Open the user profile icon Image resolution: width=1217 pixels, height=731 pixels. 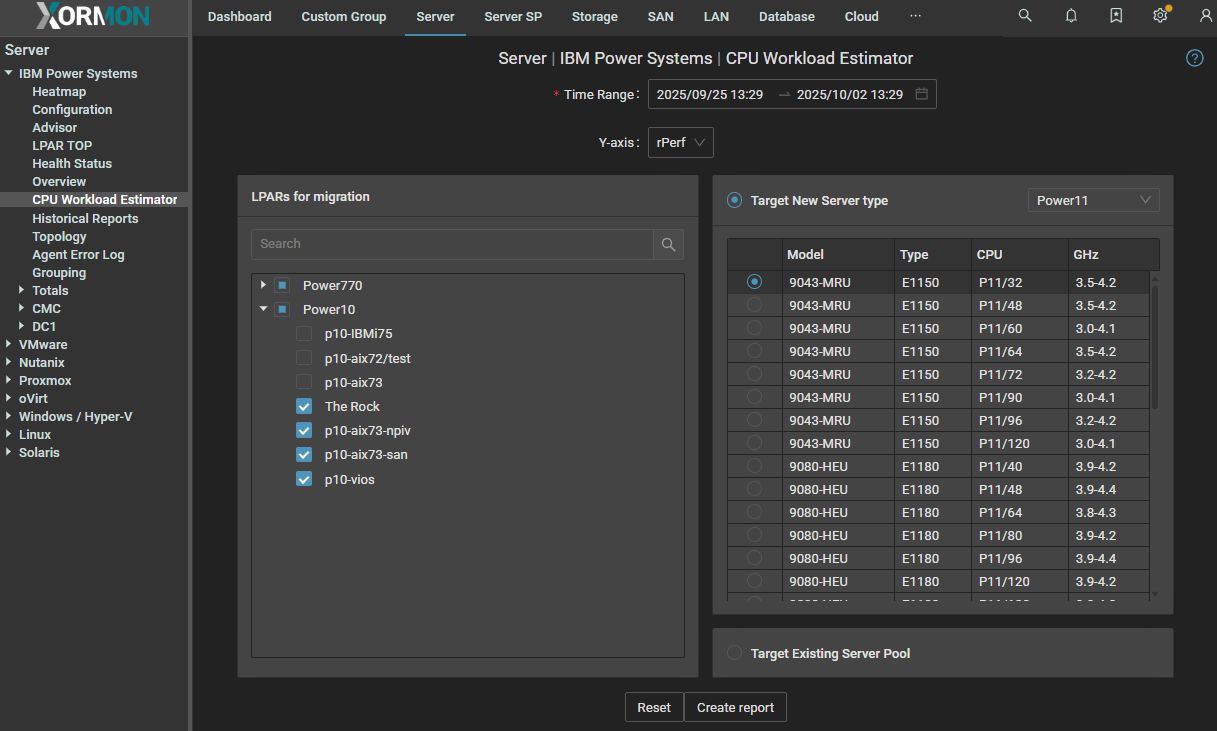[x=1205, y=16]
